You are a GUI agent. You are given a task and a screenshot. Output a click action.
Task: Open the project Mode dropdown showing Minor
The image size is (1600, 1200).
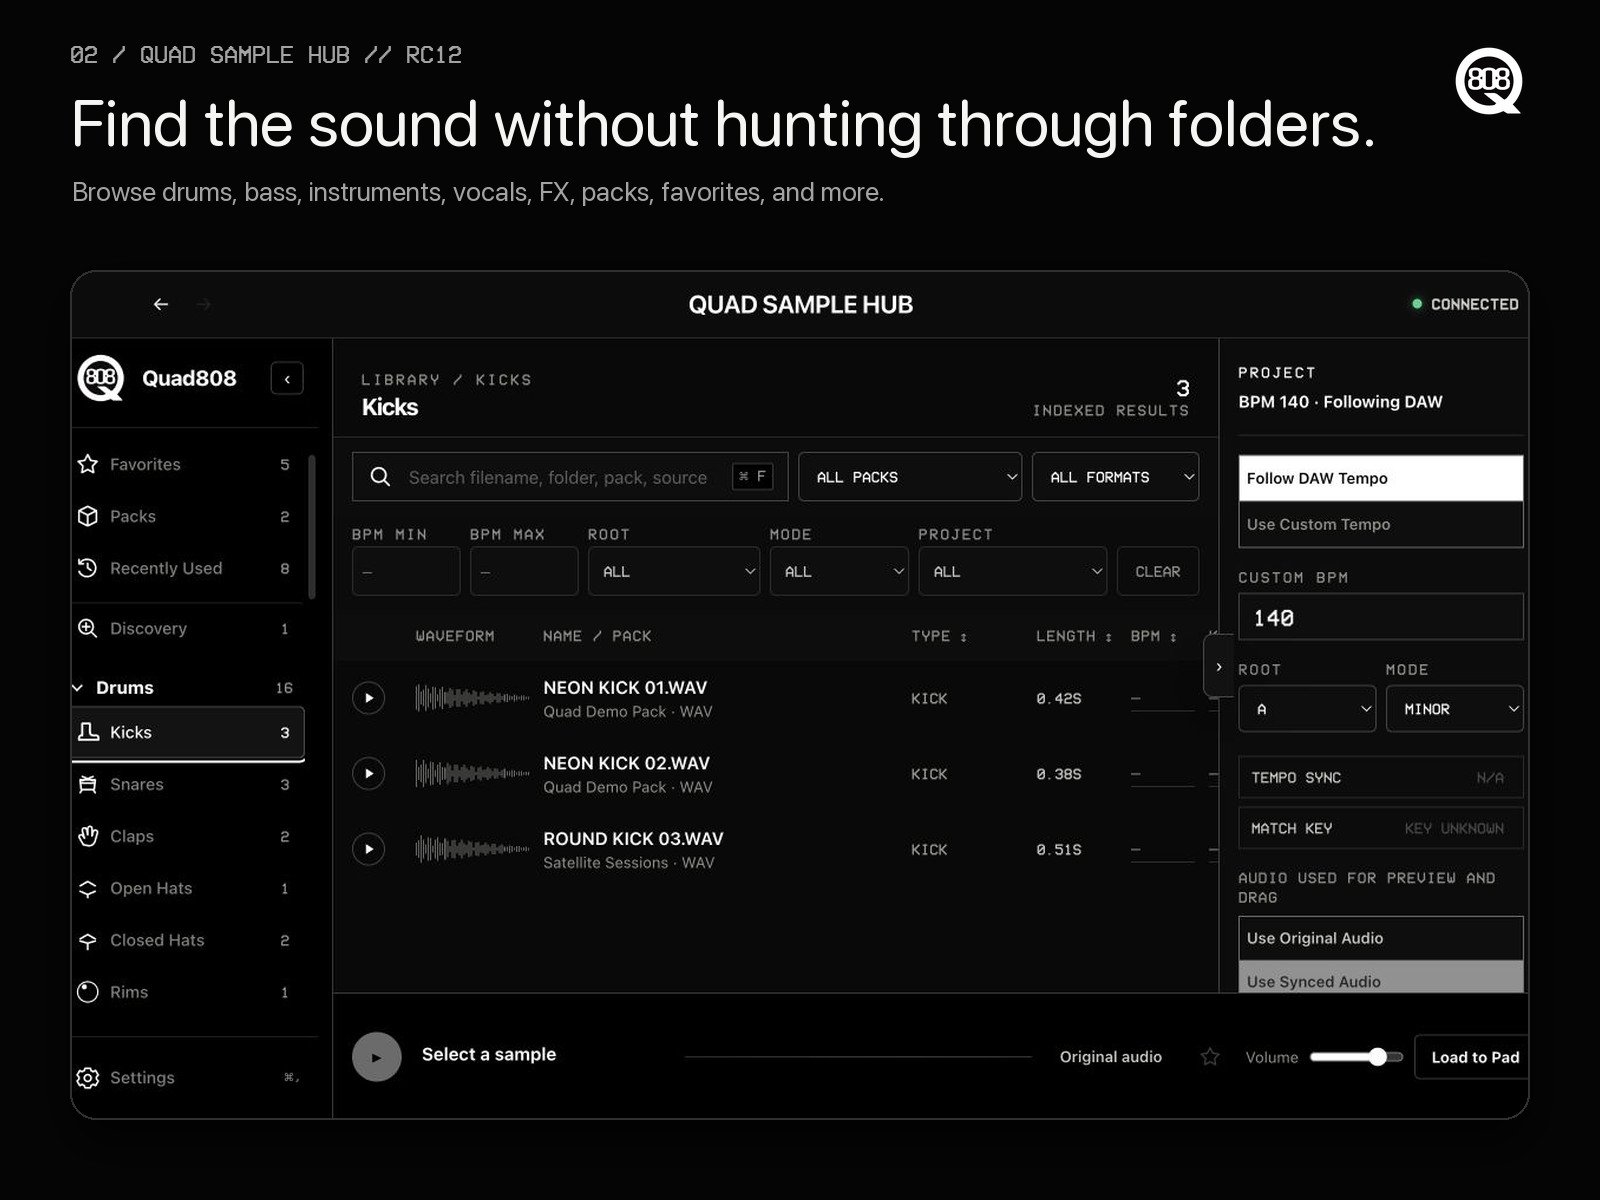click(x=1454, y=709)
